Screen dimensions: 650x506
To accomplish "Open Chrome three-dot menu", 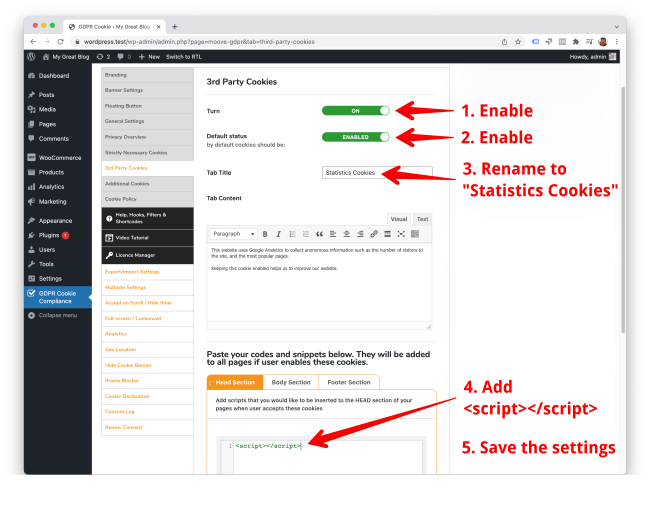I will click(x=617, y=41).
